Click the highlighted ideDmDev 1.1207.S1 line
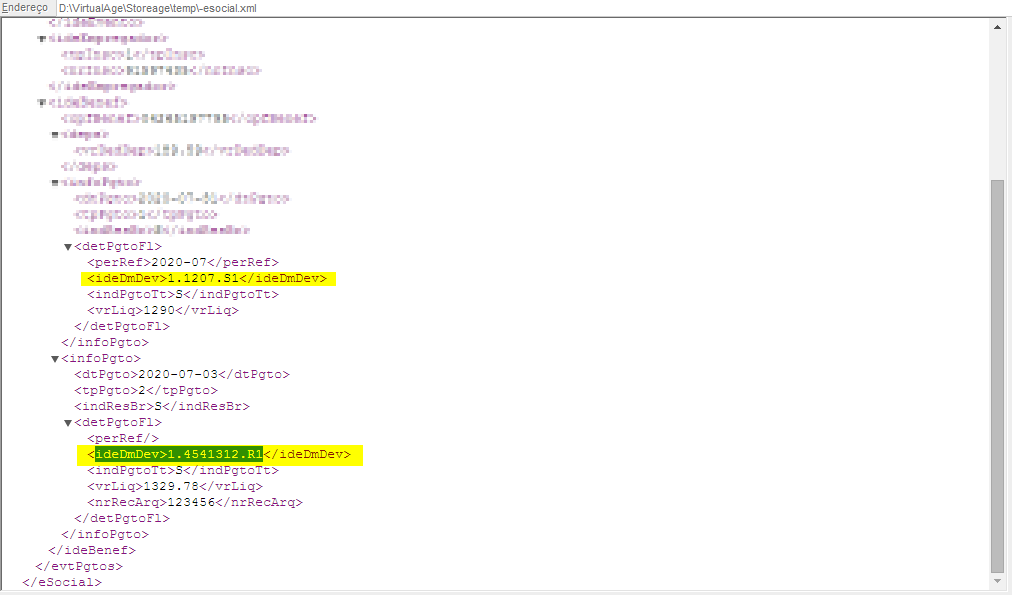The image size is (1012, 595). tap(207, 278)
